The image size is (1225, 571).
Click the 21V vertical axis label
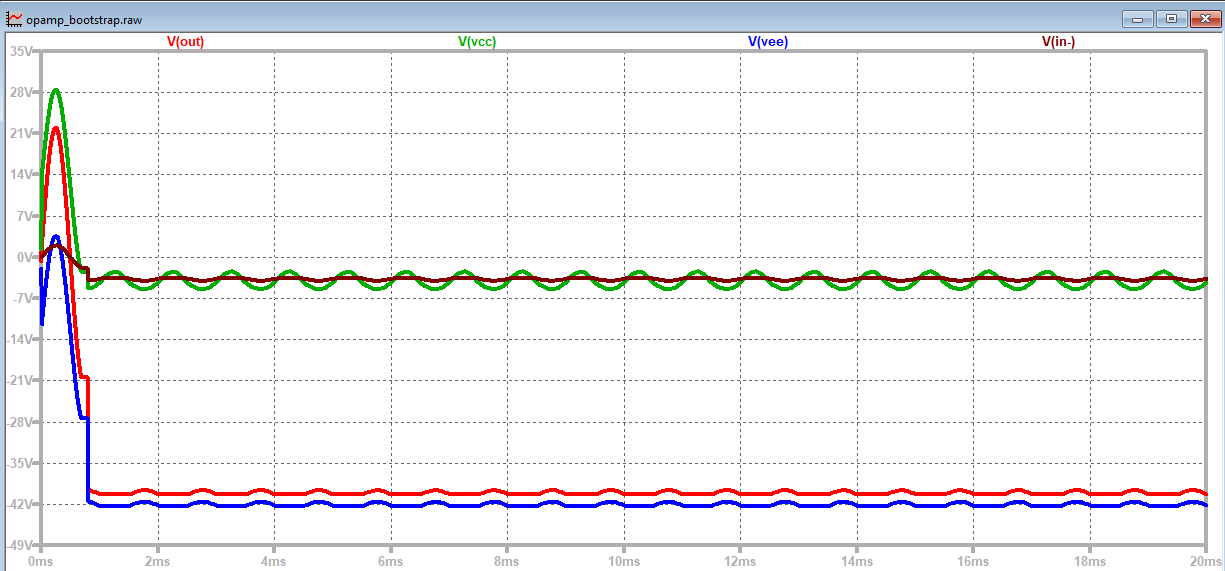21,133
